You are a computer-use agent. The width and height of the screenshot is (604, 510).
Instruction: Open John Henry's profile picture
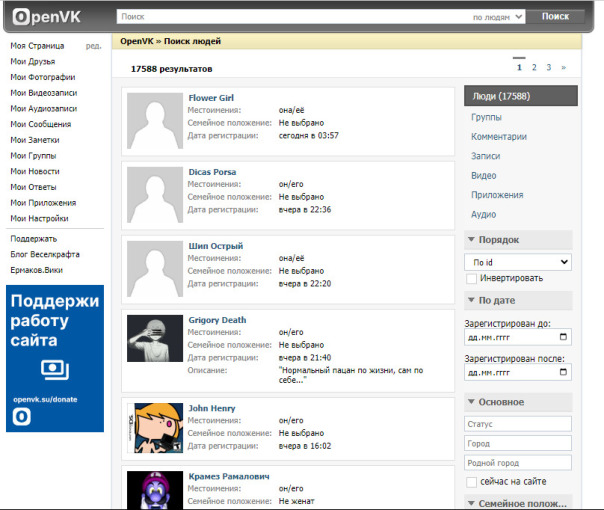click(153, 429)
